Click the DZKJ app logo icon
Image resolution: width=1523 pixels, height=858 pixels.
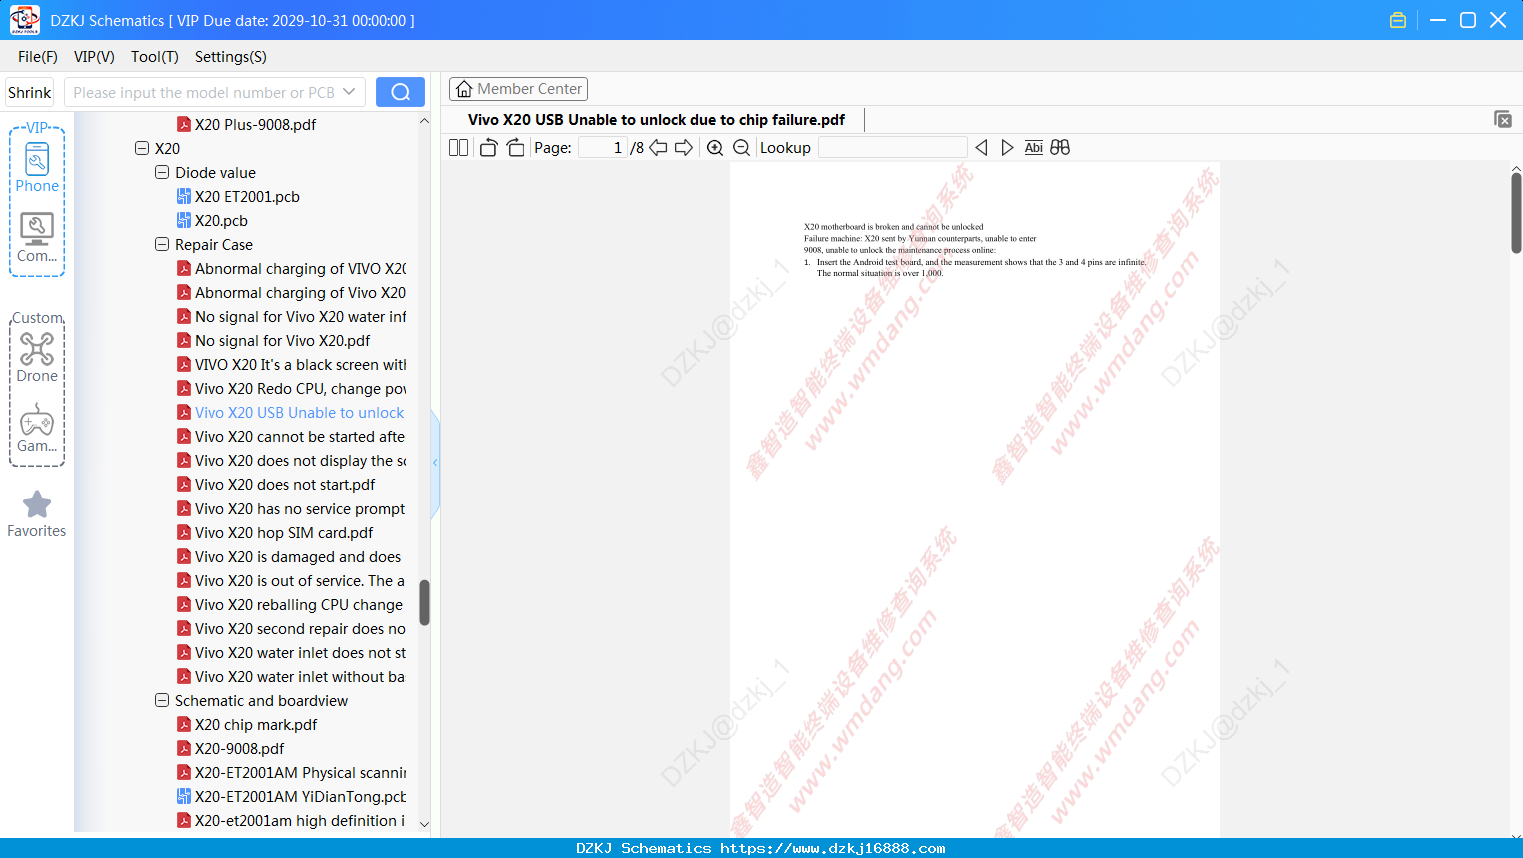point(24,20)
